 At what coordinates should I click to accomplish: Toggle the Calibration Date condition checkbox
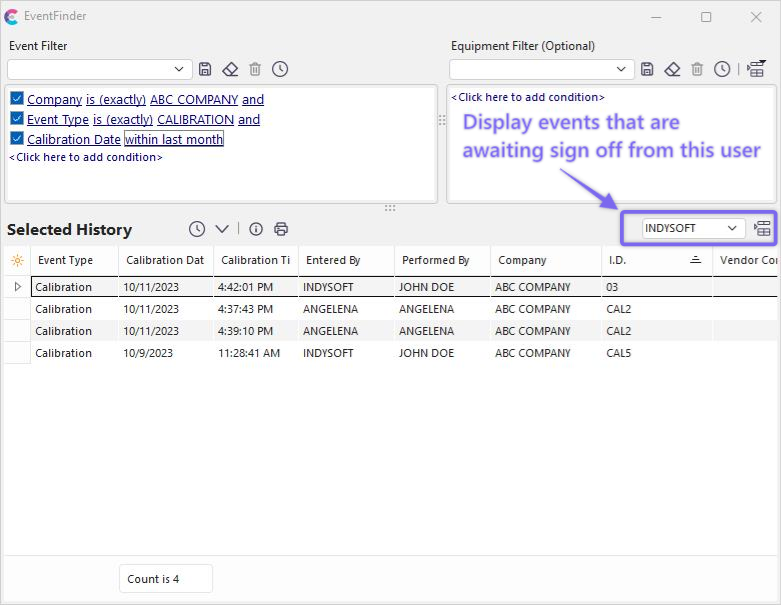coord(17,139)
